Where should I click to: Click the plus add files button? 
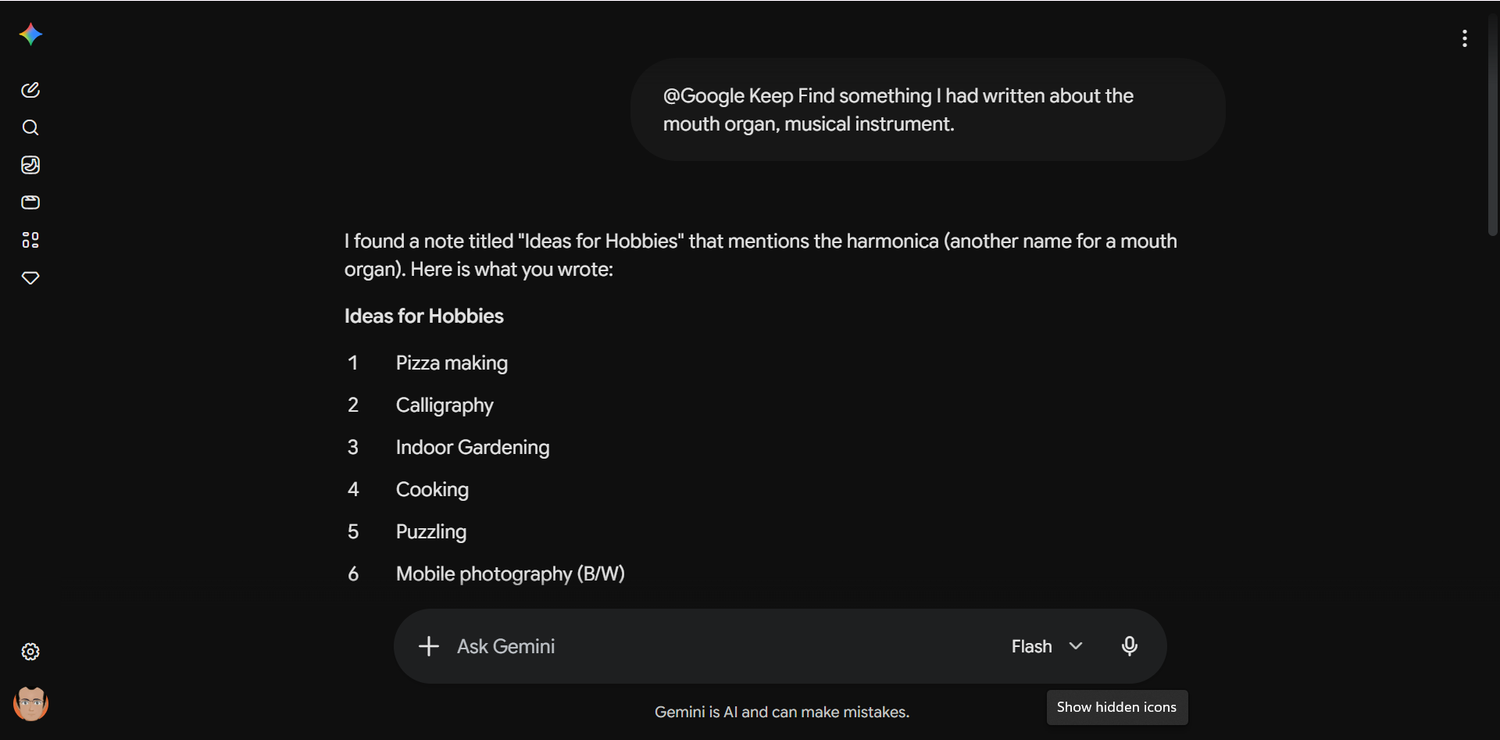pos(429,646)
